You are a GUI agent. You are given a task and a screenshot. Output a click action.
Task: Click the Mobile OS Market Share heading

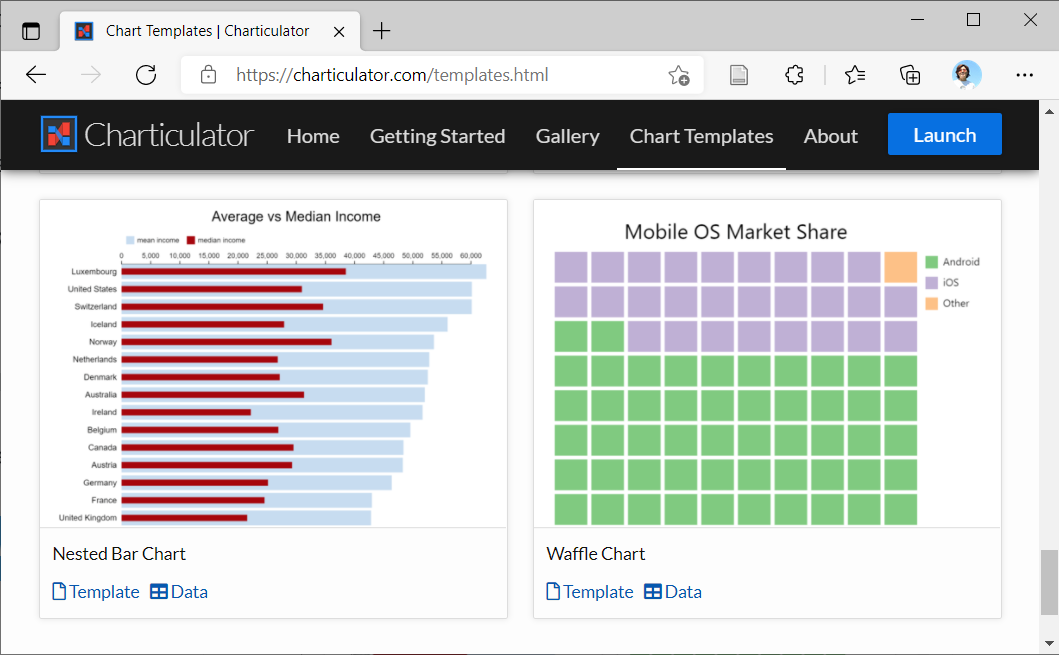[x=735, y=232]
